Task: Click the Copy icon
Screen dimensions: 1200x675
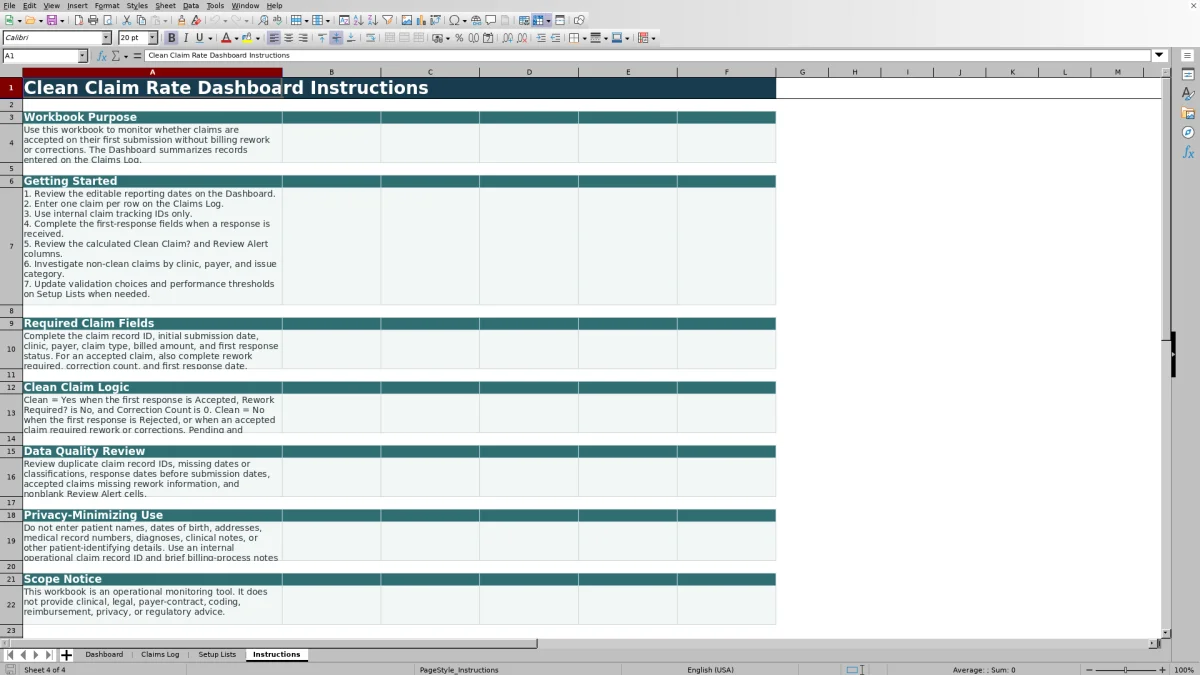Action: [x=141, y=20]
